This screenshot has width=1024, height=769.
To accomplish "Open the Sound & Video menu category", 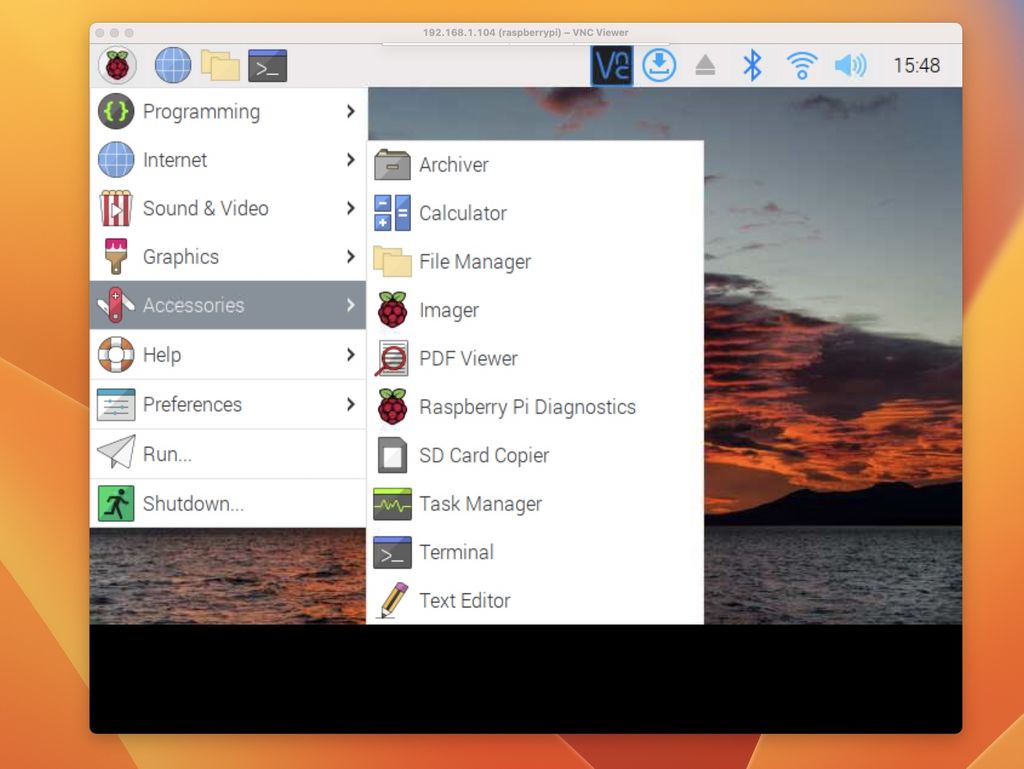I will click(x=228, y=208).
